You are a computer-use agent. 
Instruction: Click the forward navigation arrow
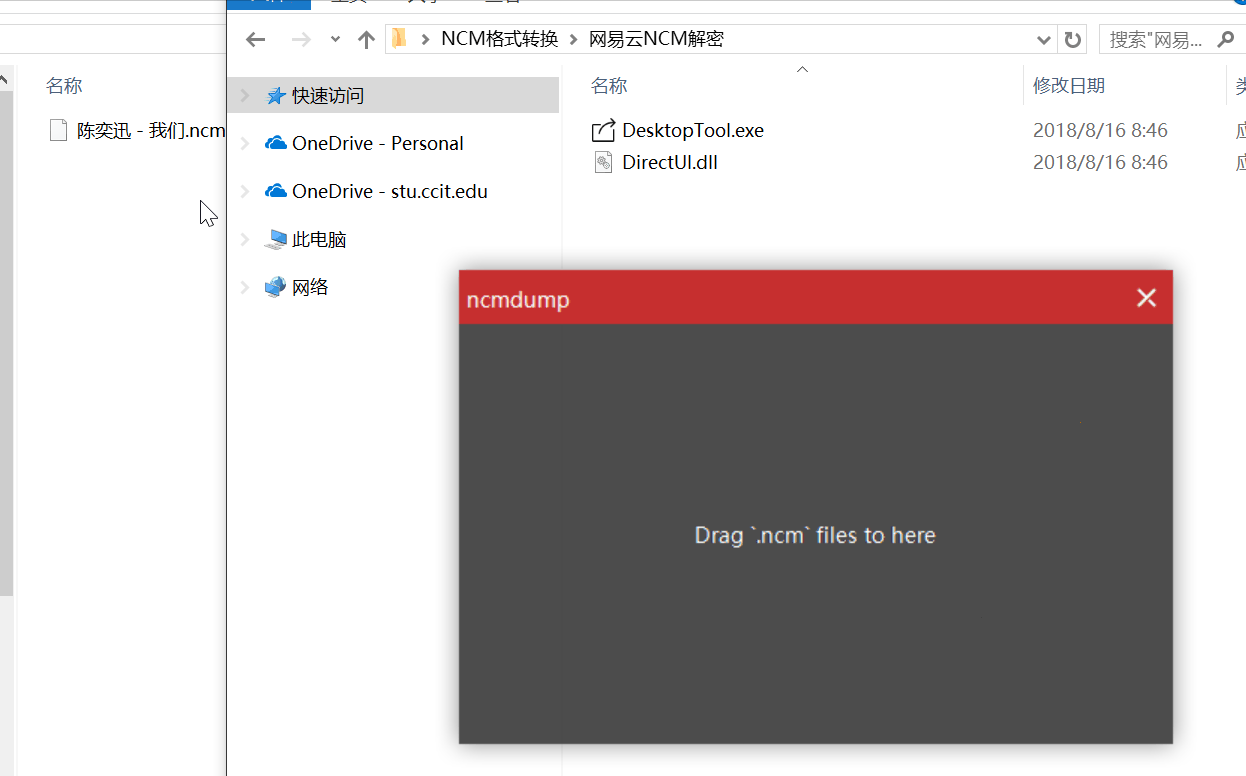coord(301,40)
